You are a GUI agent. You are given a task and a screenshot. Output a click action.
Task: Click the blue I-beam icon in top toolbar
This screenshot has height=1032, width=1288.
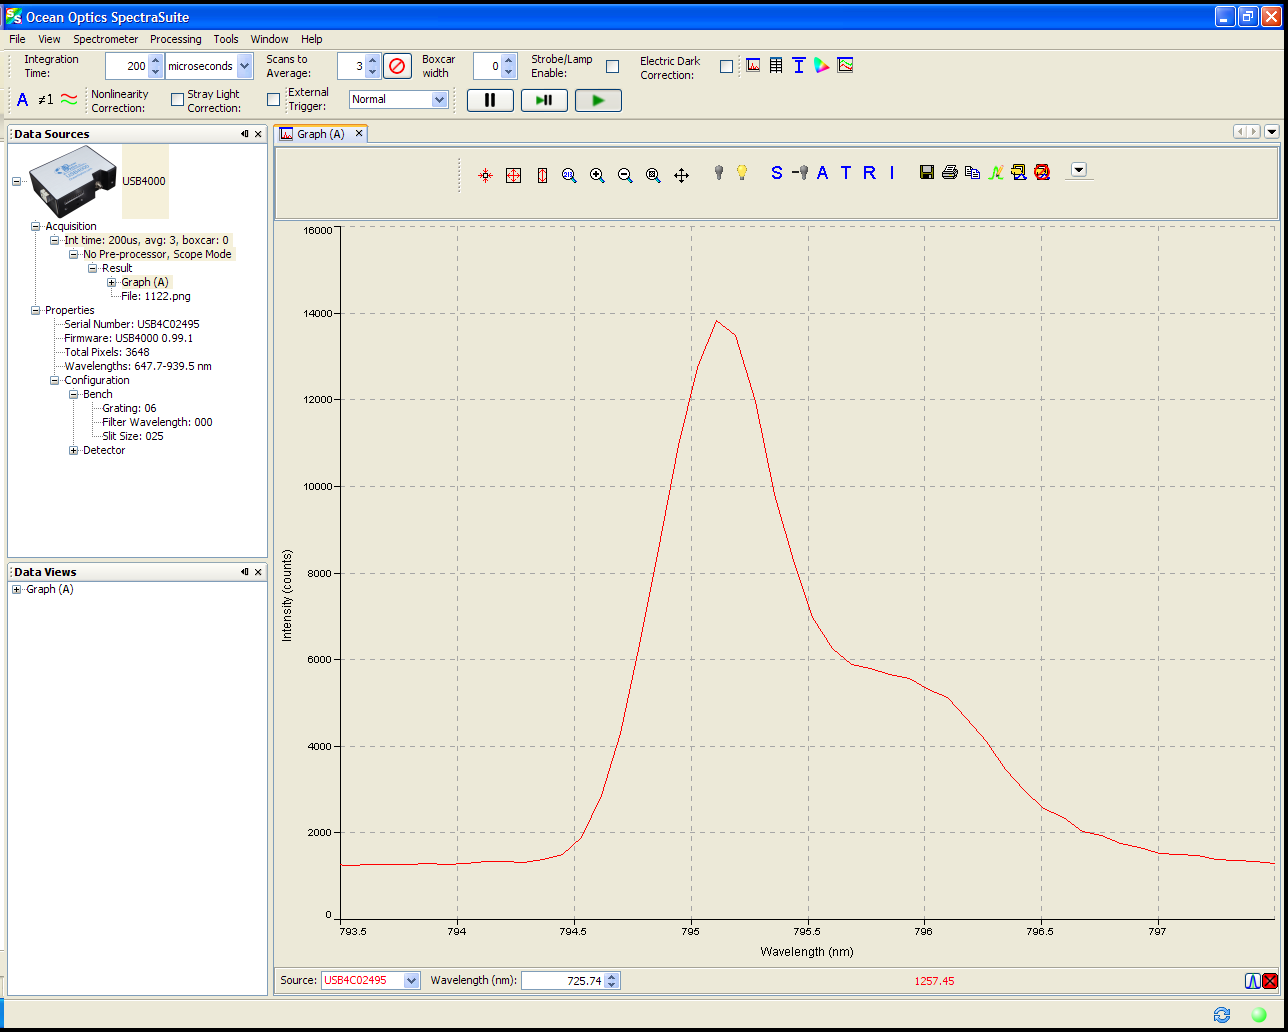pos(799,65)
